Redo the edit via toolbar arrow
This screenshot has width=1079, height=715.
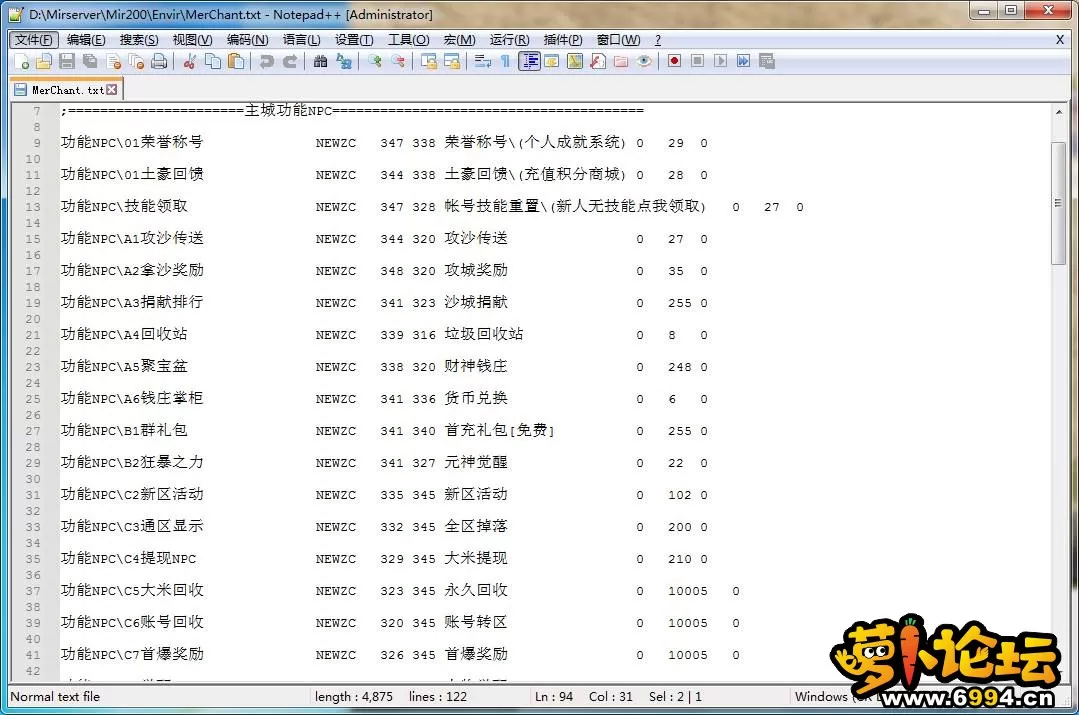click(x=290, y=62)
